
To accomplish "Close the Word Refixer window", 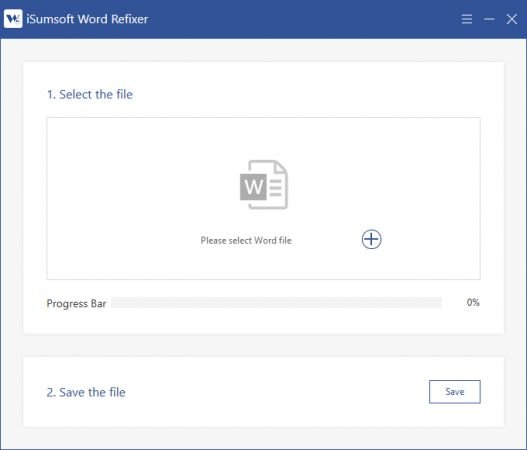I will pyautogui.click(x=512, y=19).
